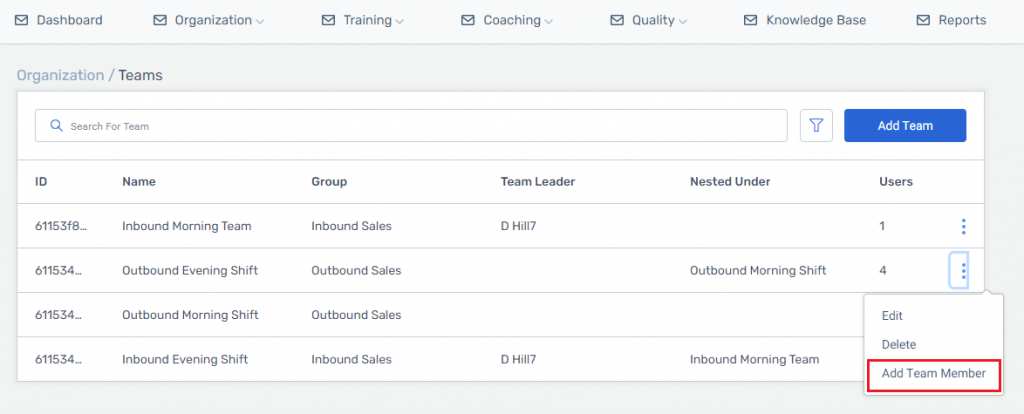Click the Knowledge Base envelope icon

750,20
